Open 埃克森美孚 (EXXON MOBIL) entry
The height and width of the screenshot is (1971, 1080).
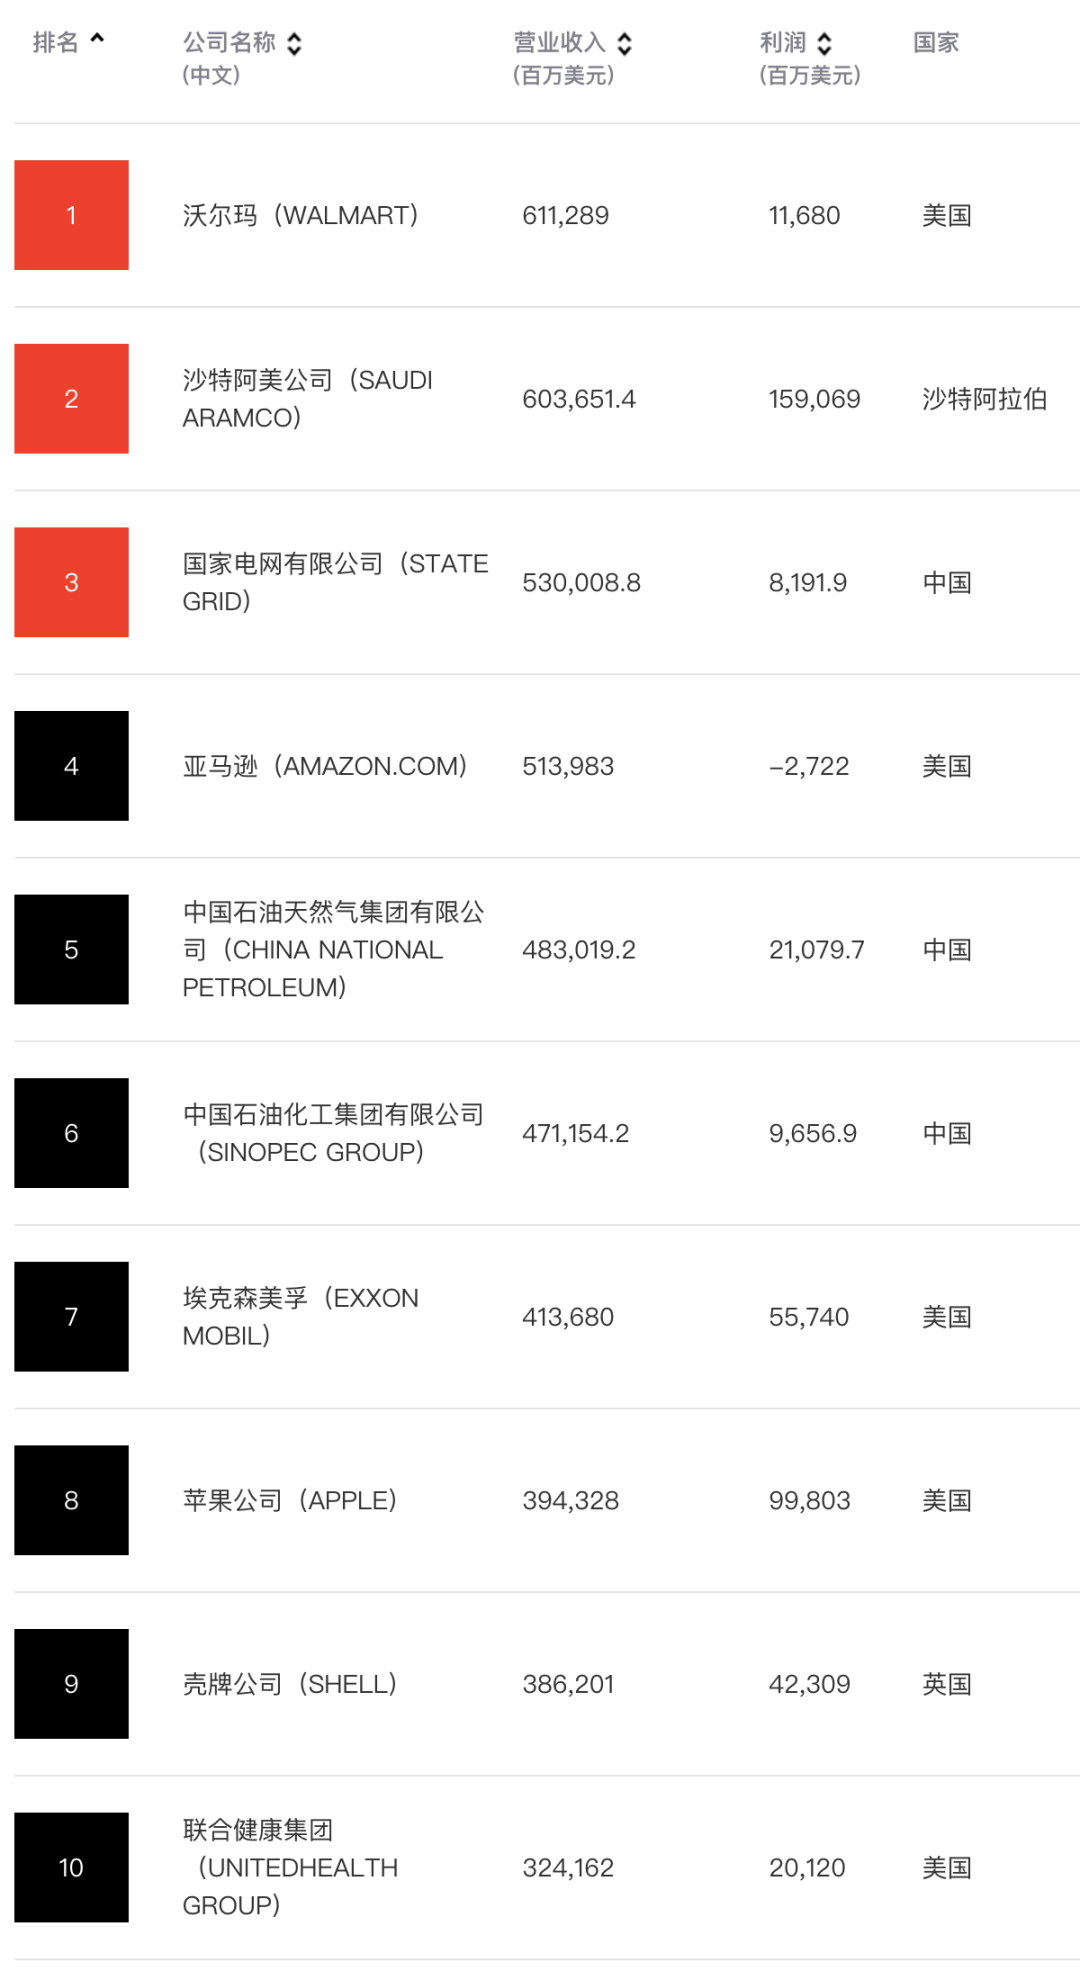pyautogui.click(x=300, y=1316)
